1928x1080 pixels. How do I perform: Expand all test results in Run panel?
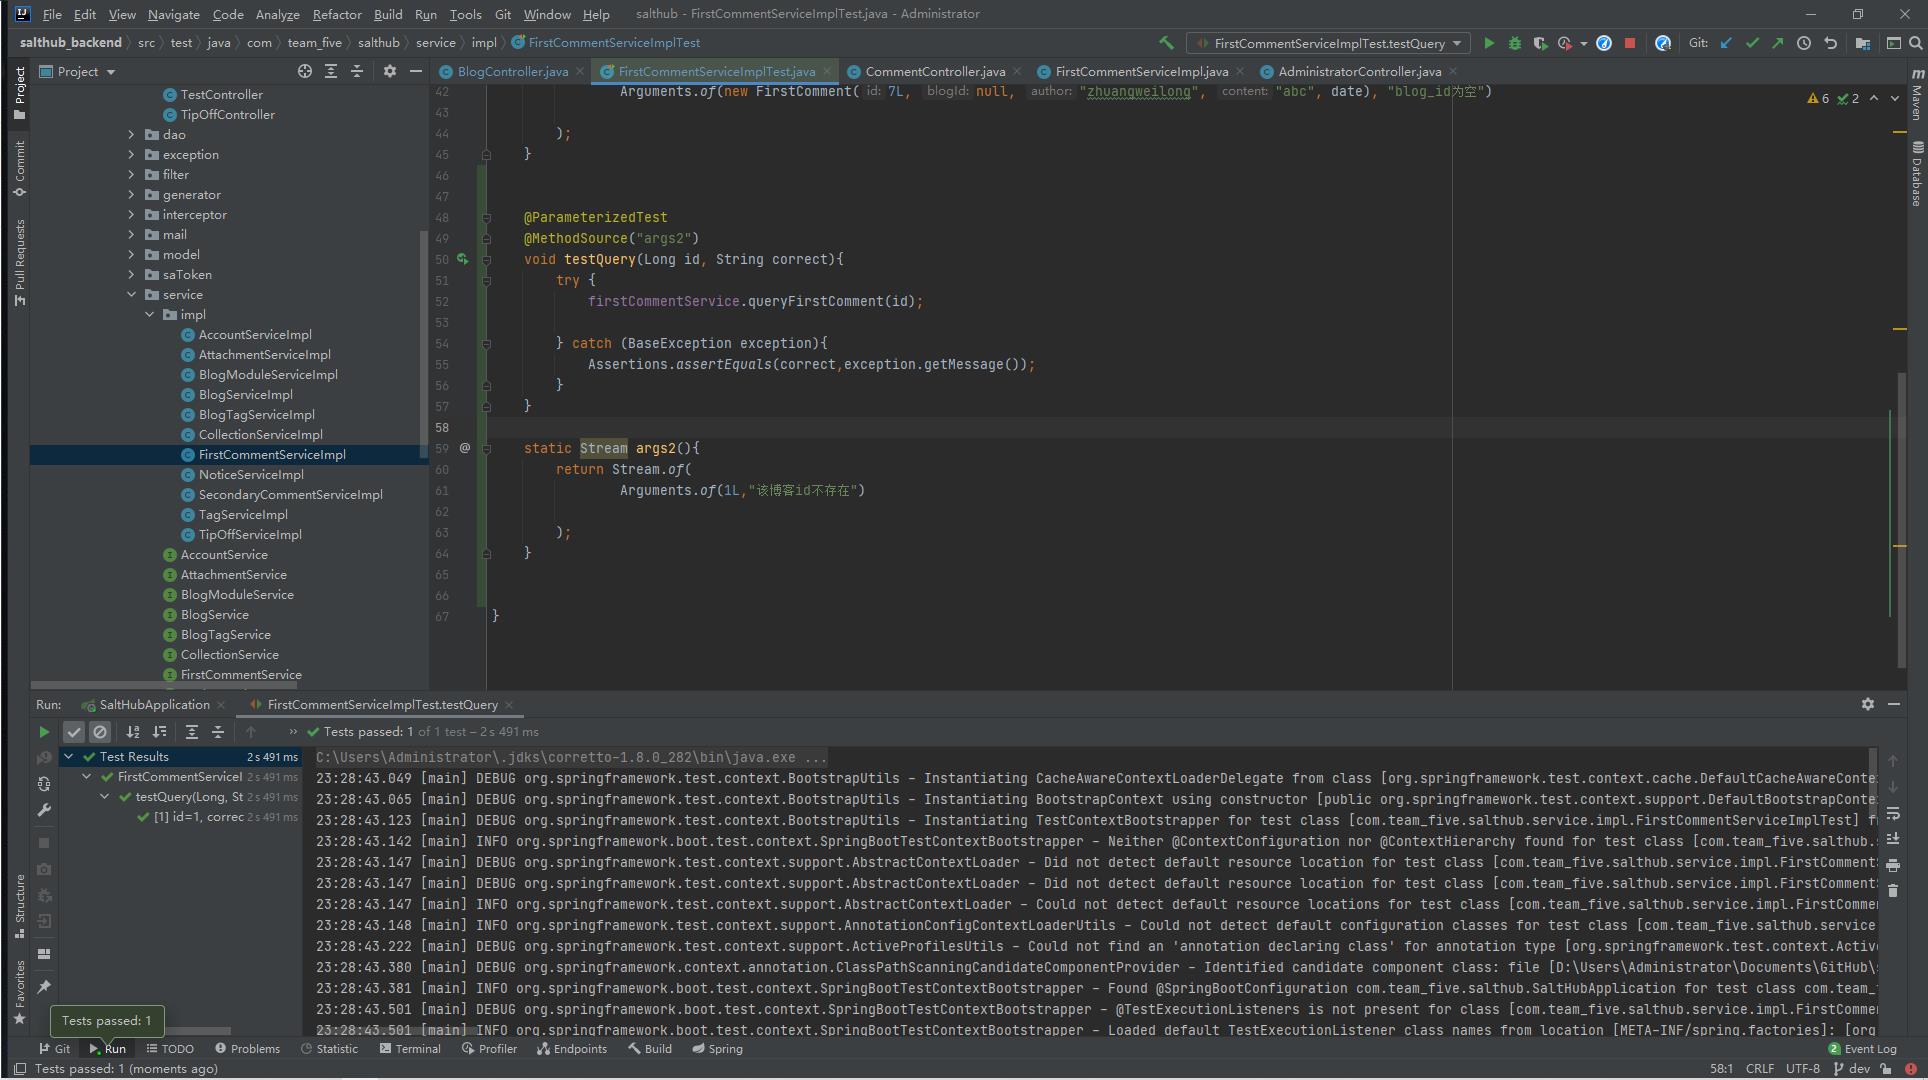(x=192, y=732)
